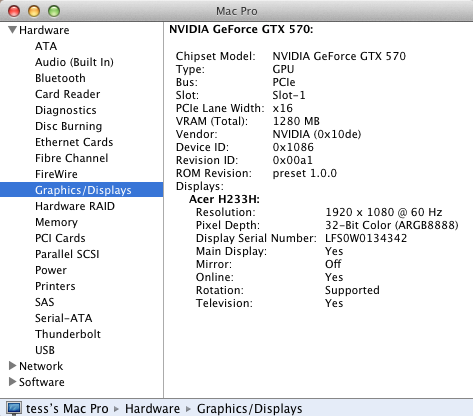Click the PCIe Lane Width value x16
Screen dimensions: 473x416
click(x=282, y=108)
